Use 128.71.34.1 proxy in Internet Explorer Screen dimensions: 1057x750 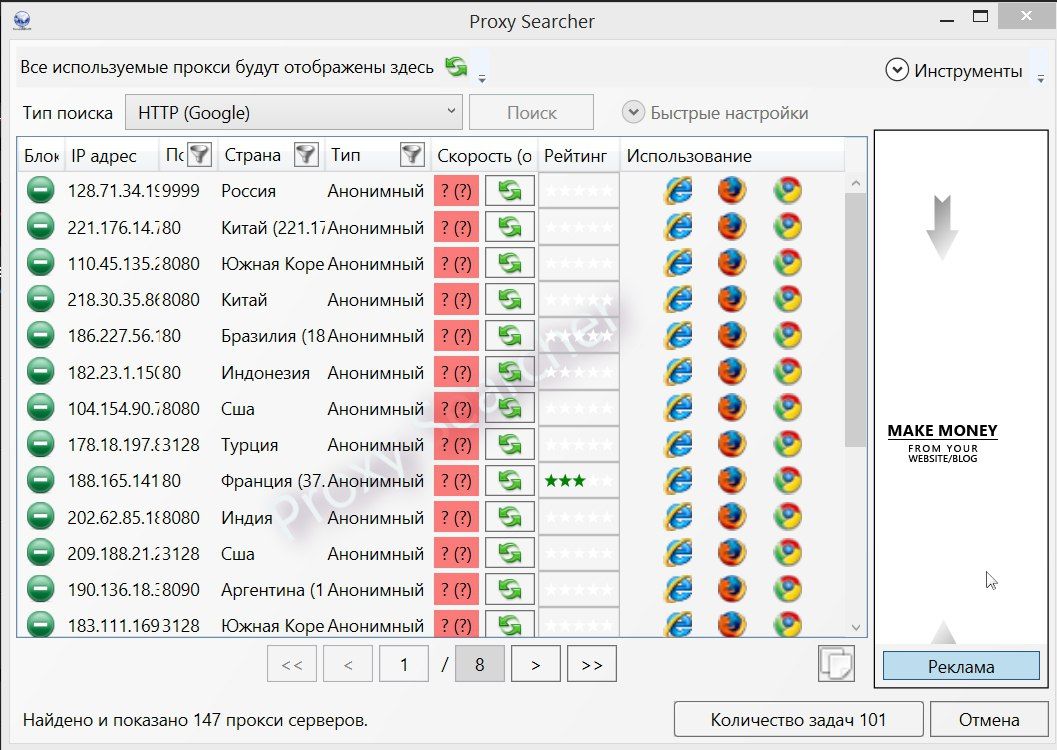click(x=678, y=191)
